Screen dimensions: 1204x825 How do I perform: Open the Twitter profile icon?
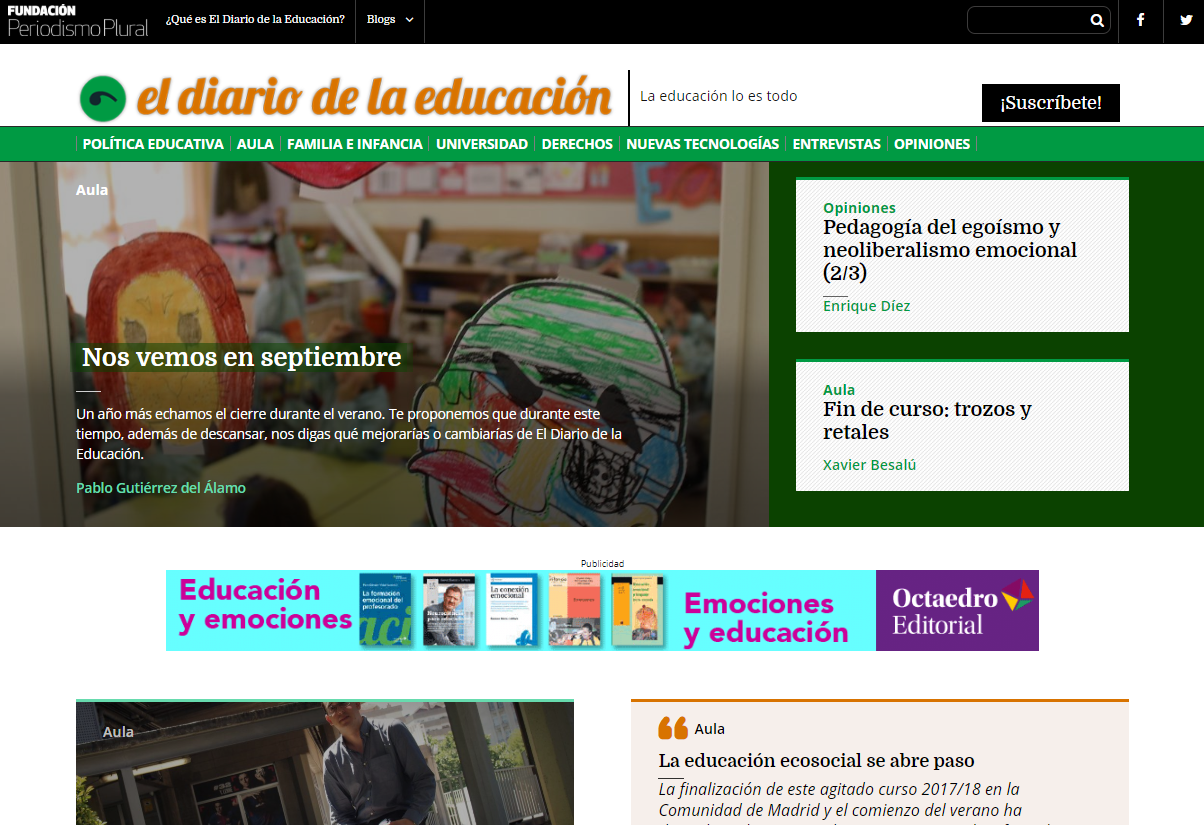pyautogui.click(x=1185, y=20)
